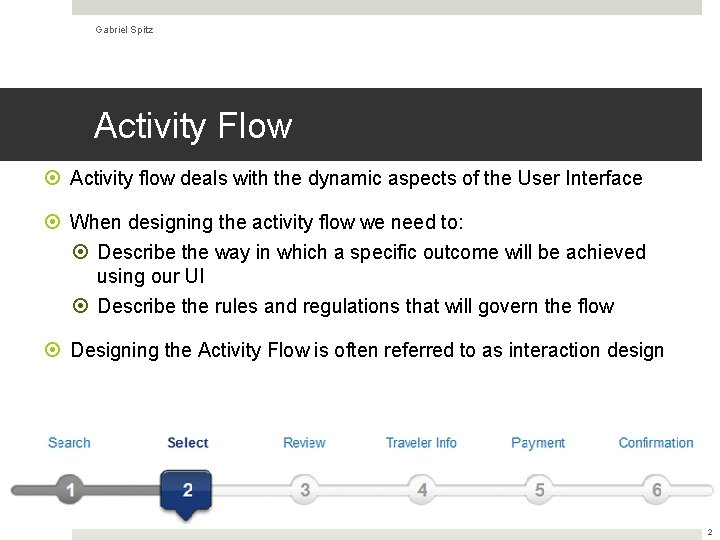Viewport: 720px width, 540px height.
Task: Jump to step 6 circle marker
Action: coord(657,490)
